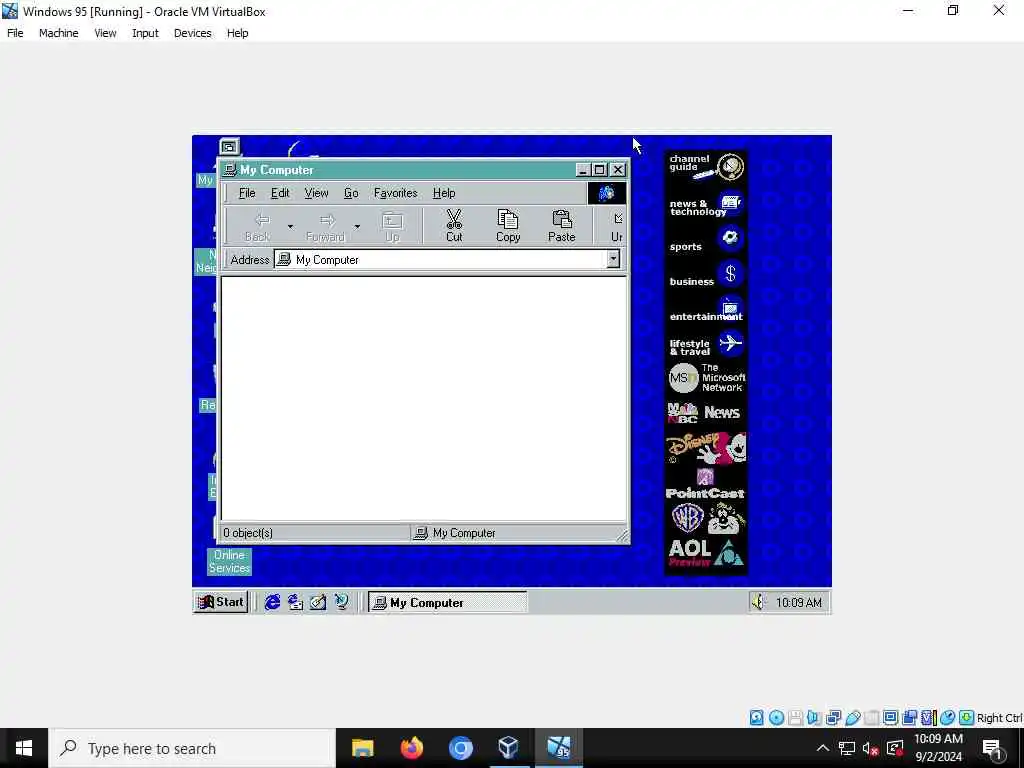Open the Back history dropdown arrow
The width and height of the screenshot is (1024, 768).
(x=290, y=226)
